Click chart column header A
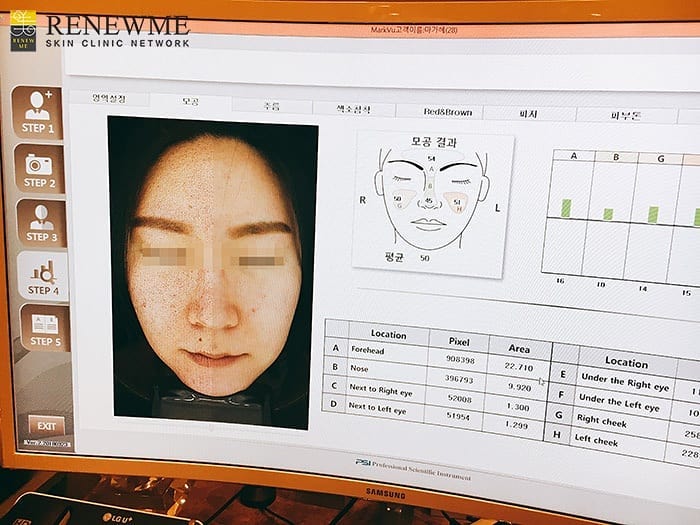This screenshot has height=525, width=700. [574, 156]
